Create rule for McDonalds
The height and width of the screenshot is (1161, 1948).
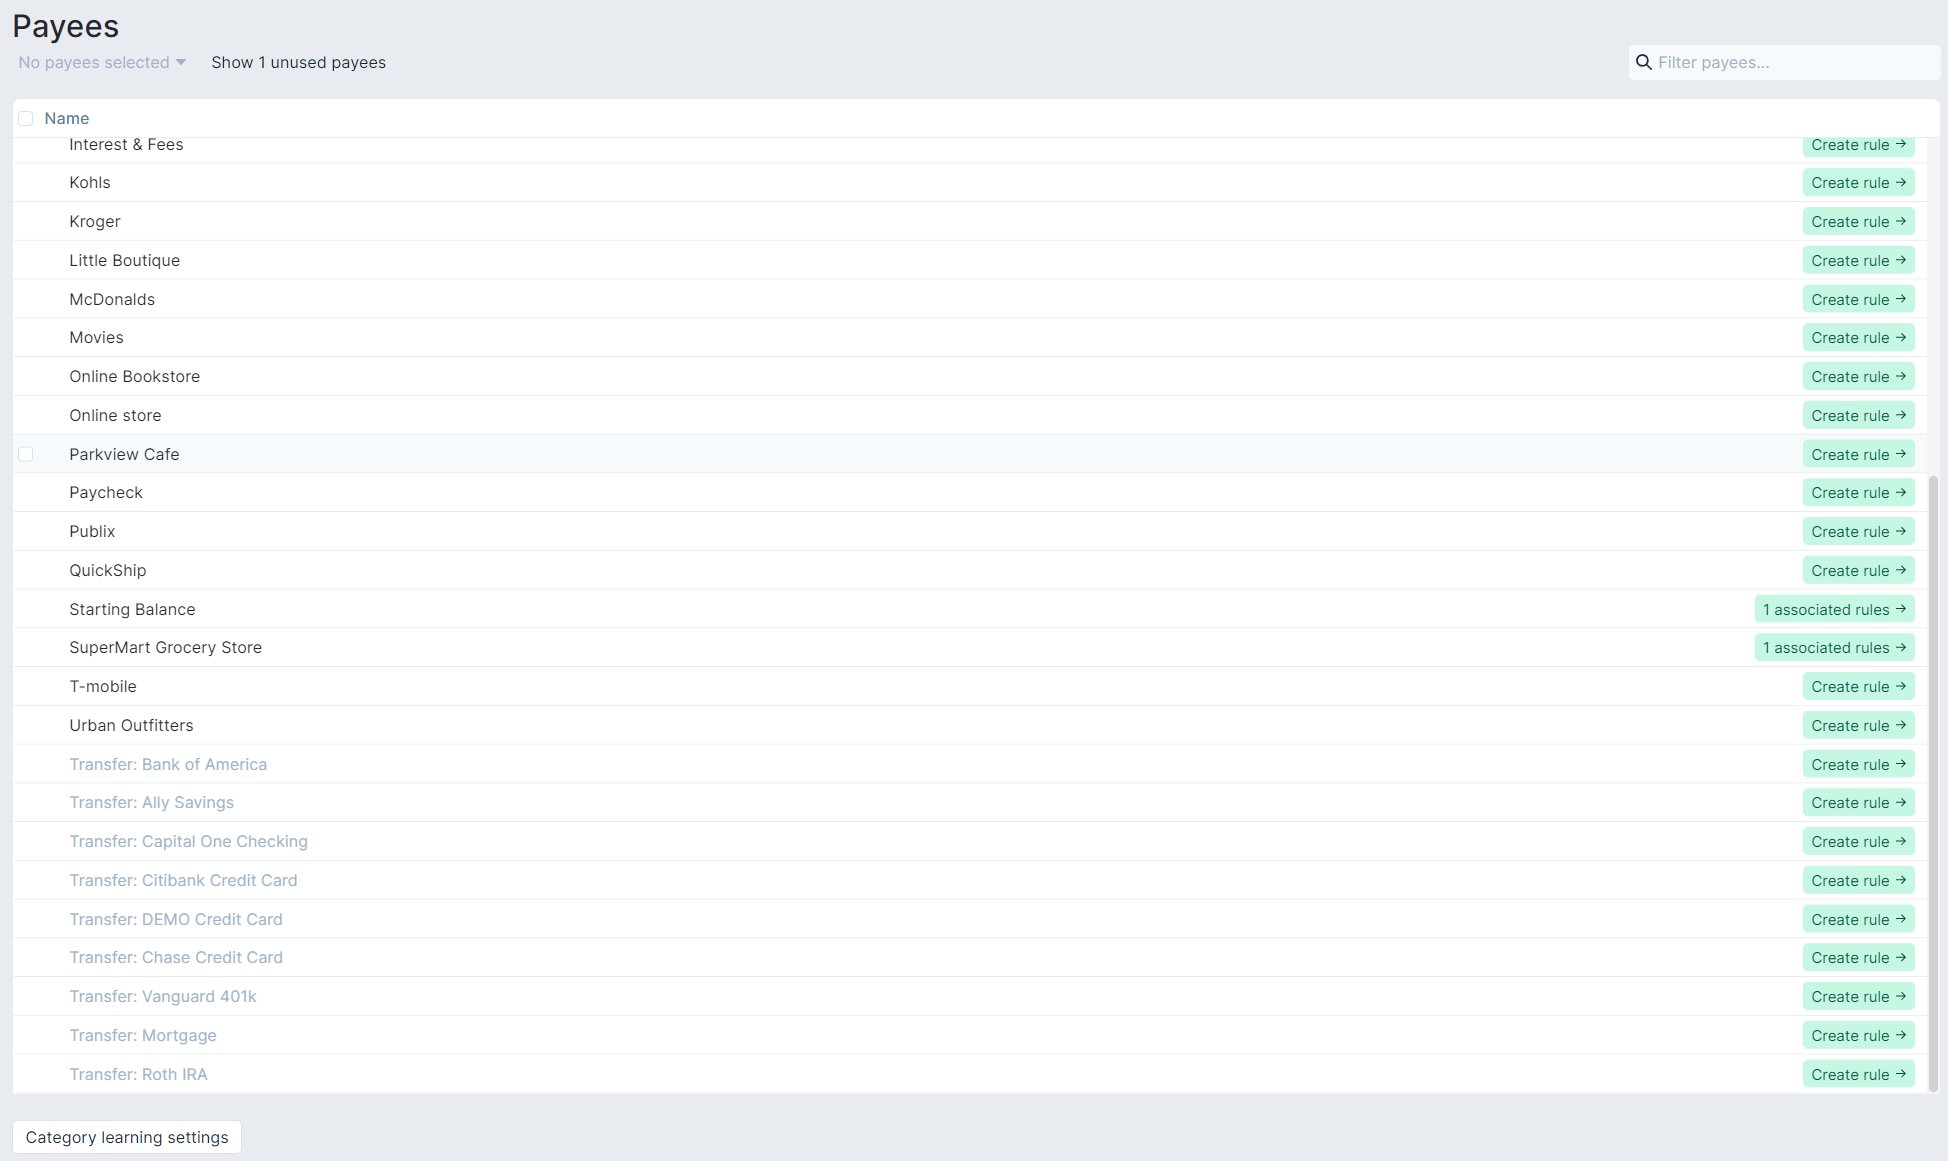pos(1857,298)
